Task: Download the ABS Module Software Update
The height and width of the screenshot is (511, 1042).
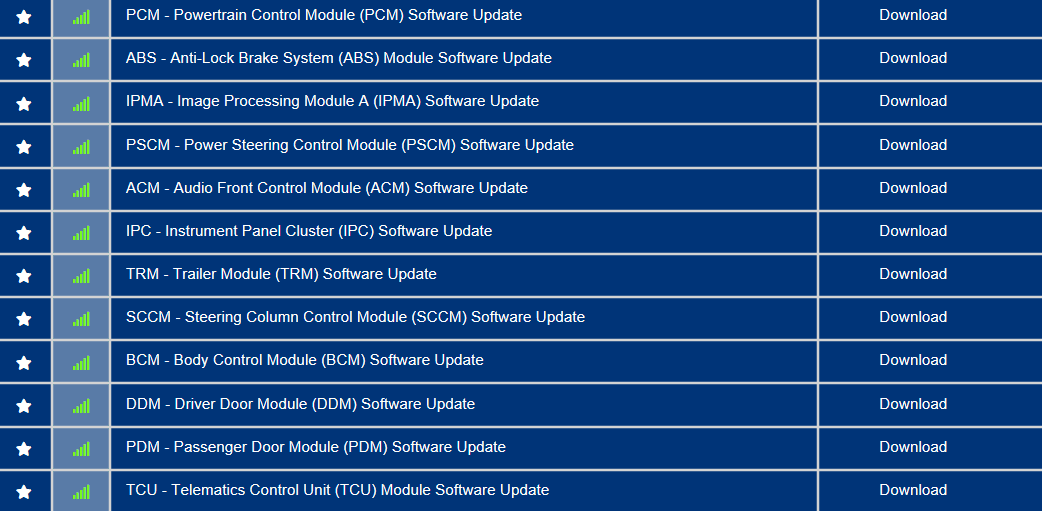Action: 913,58
